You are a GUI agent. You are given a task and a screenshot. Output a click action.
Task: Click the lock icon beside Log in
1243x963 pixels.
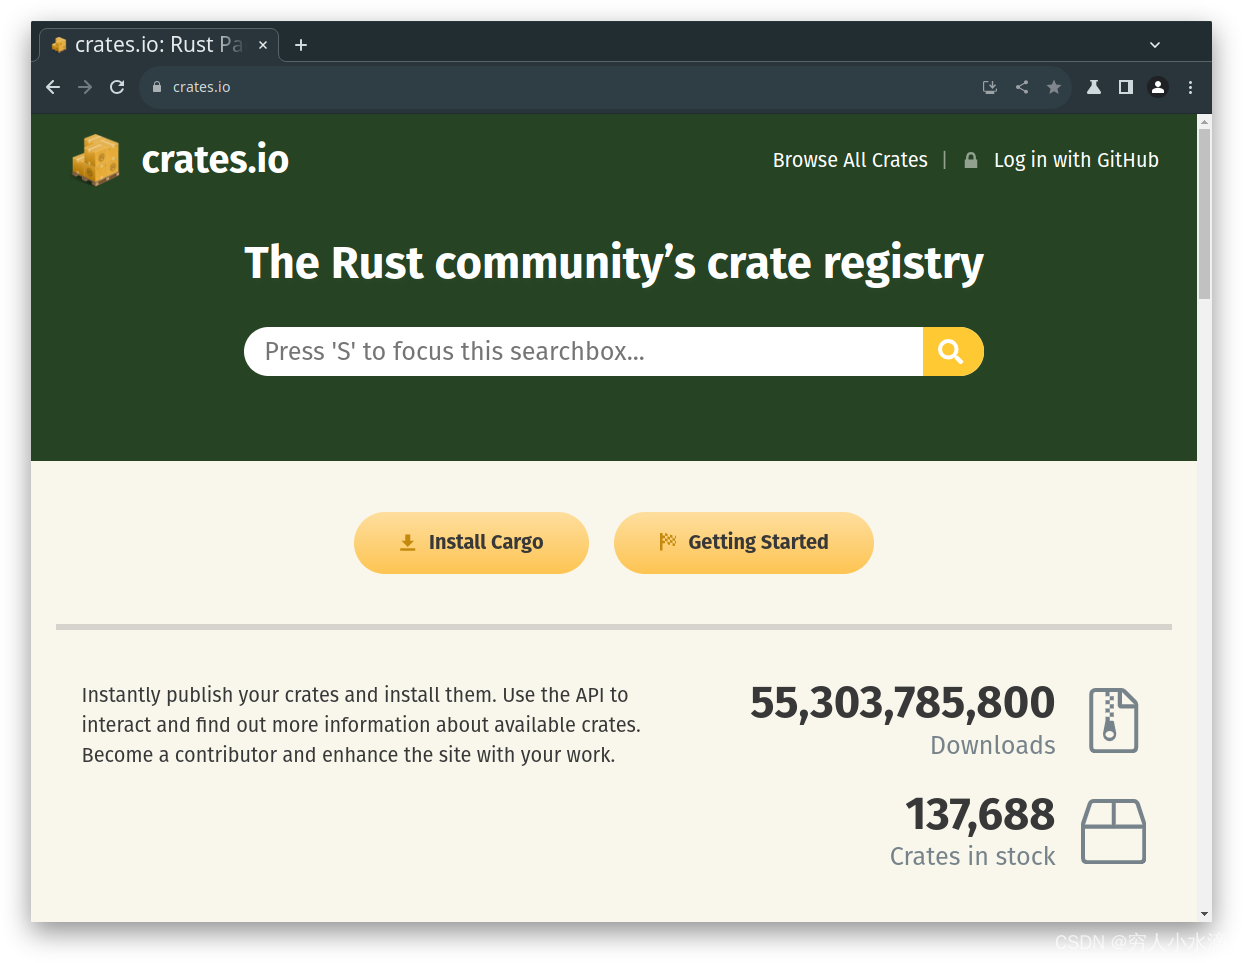click(x=971, y=160)
